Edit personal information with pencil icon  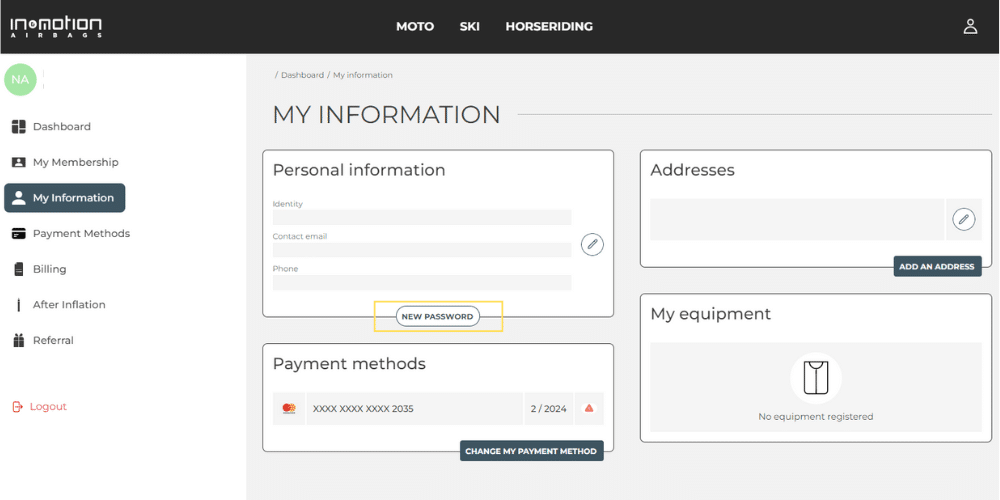592,244
